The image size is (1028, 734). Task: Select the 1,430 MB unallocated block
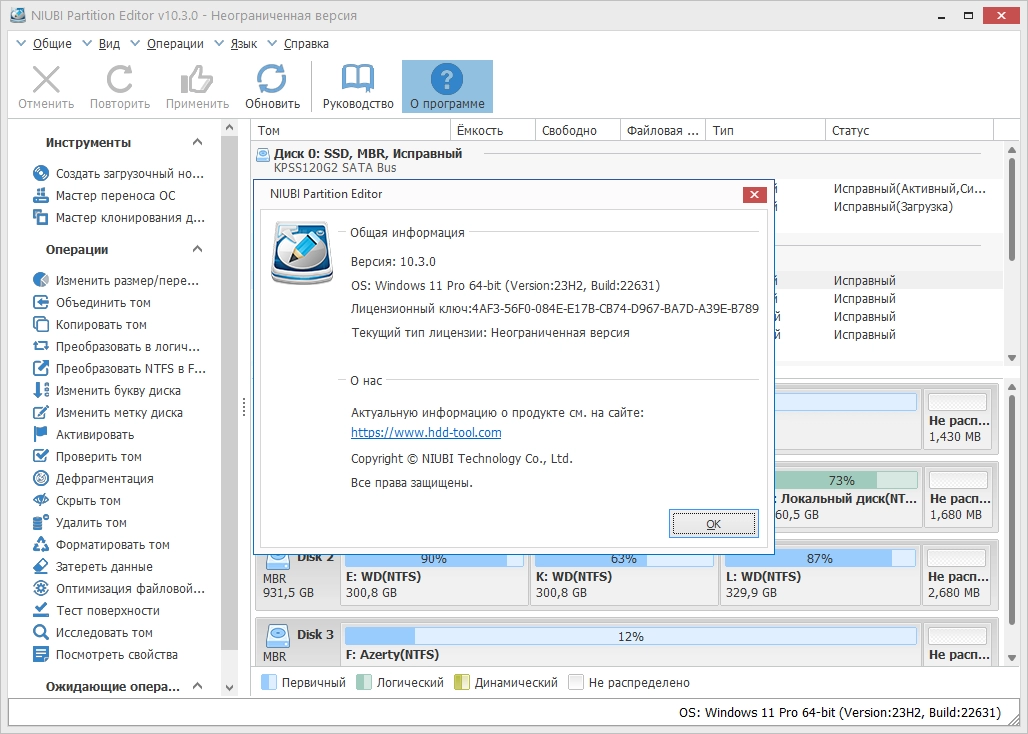[958, 419]
